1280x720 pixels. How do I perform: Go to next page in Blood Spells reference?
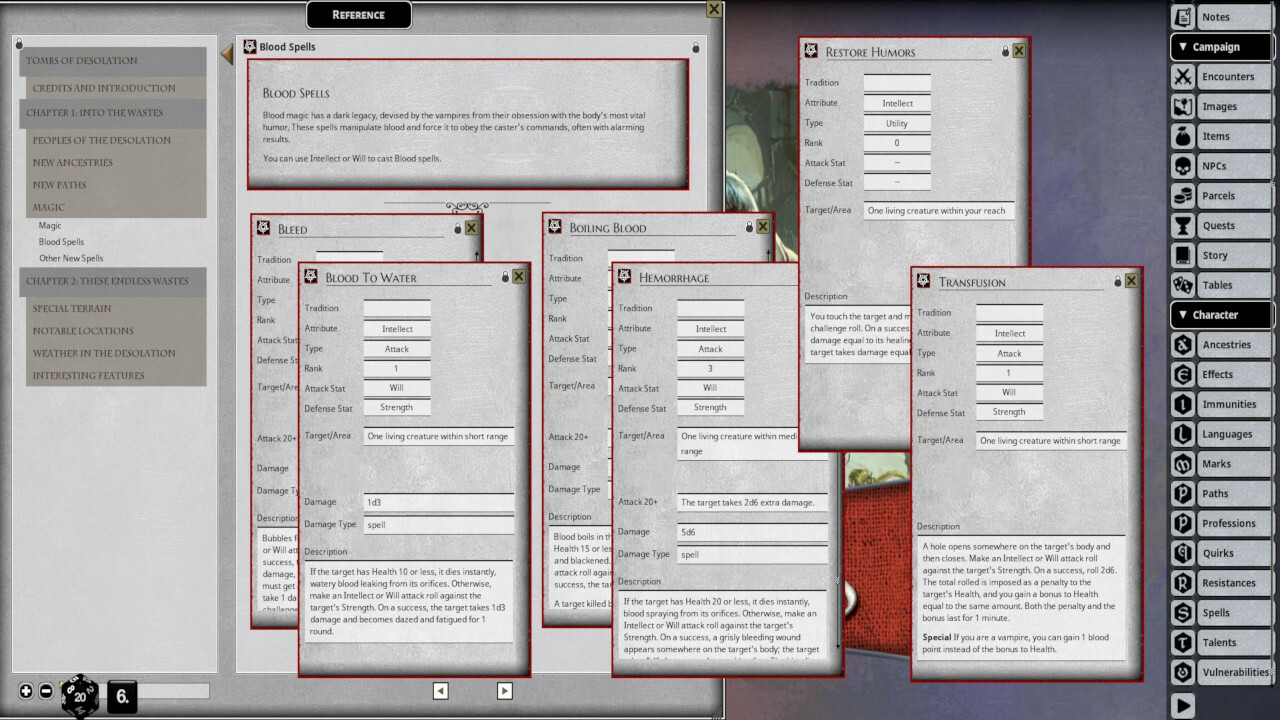click(505, 690)
